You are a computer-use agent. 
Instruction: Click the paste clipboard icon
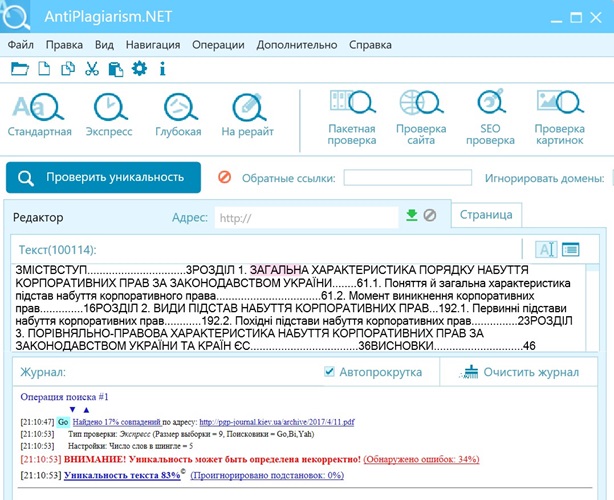(116, 69)
